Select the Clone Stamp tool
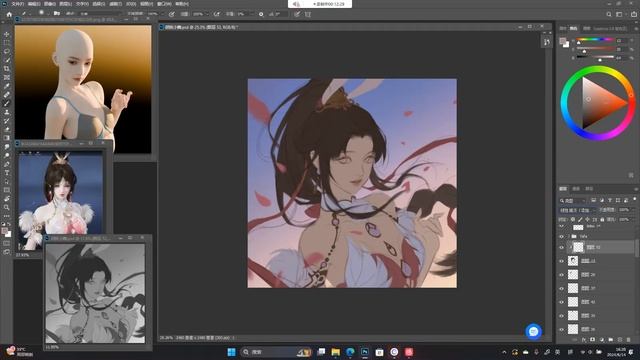This screenshot has width=640, height=360. (x=7, y=112)
